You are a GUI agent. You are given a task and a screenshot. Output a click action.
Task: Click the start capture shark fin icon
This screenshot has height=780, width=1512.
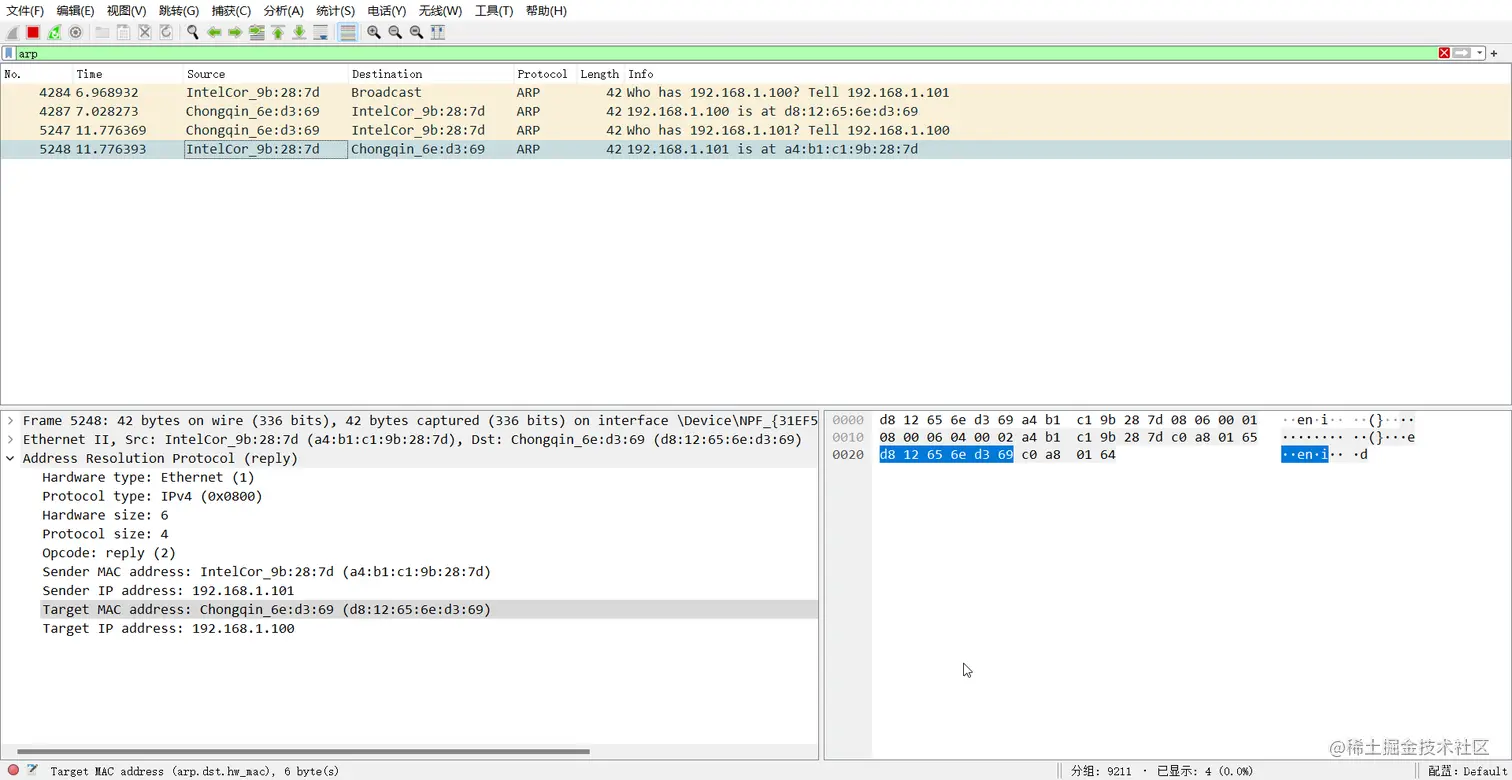pos(12,32)
